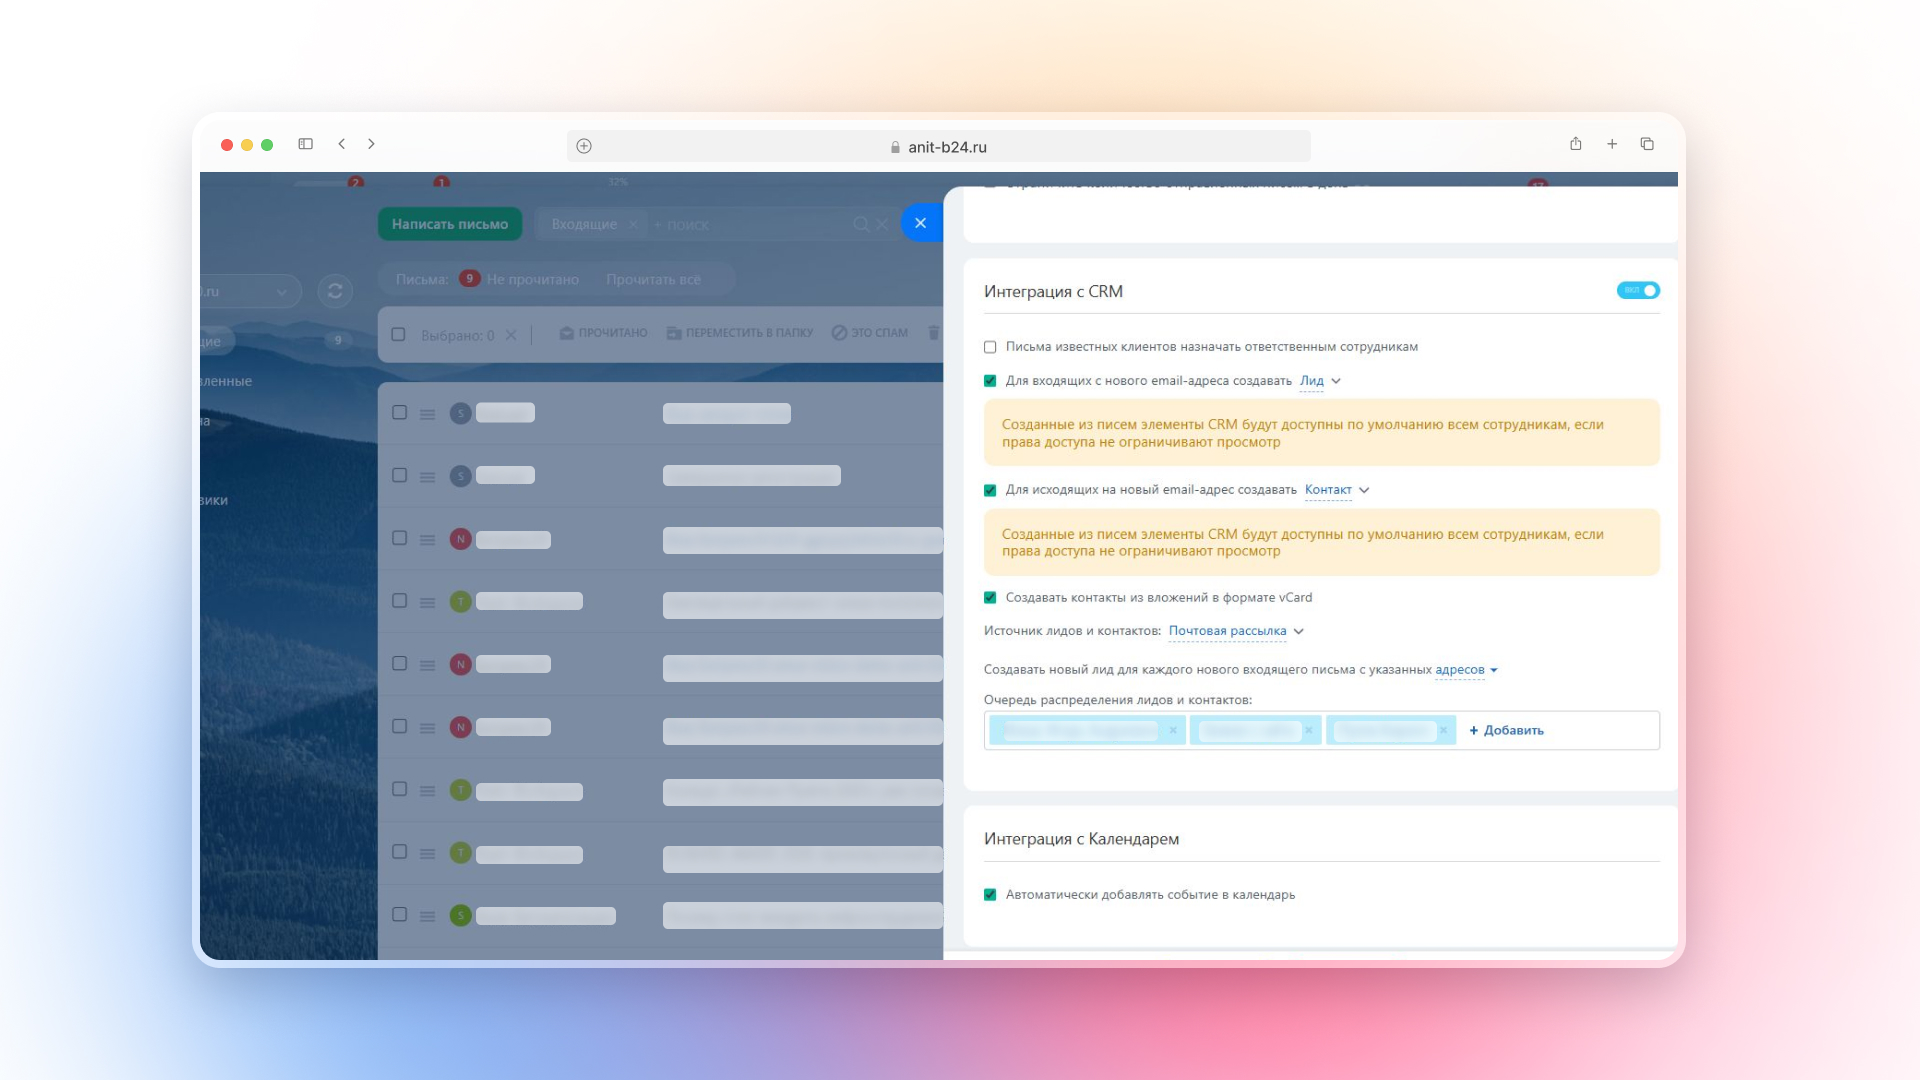Check Письма известных клиентов назначать ответственным

[x=990, y=347]
